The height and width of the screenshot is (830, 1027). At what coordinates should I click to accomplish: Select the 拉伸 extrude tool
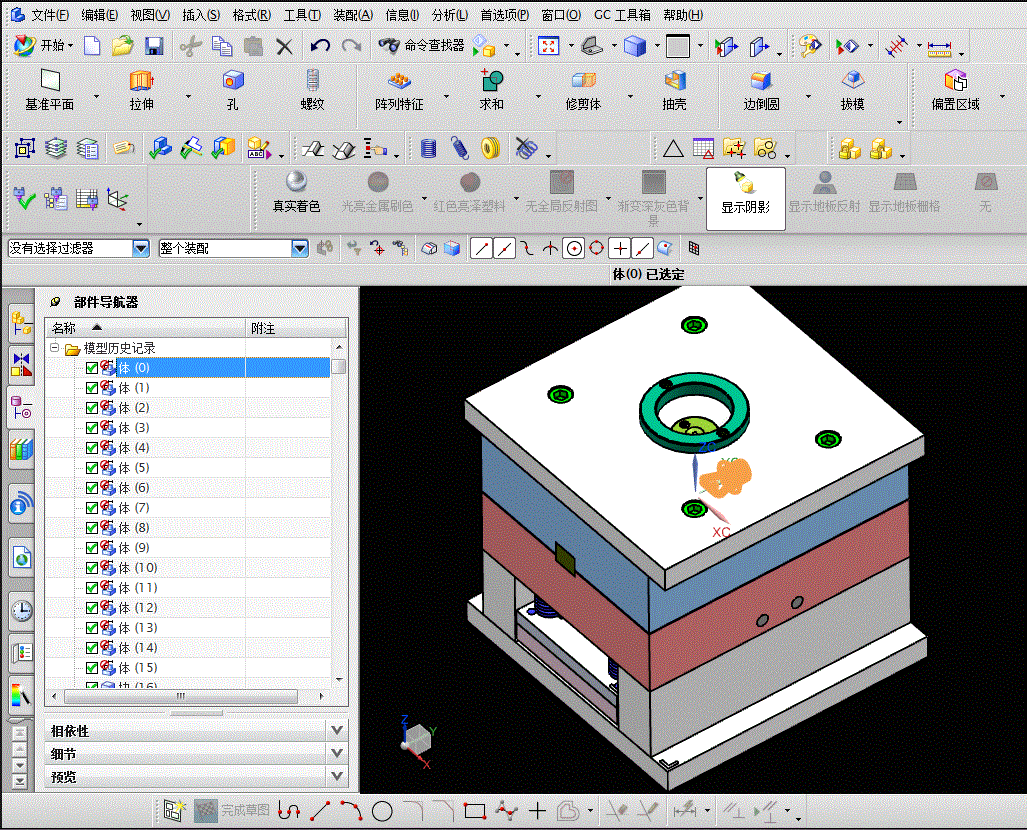pyautogui.click(x=141, y=91)
